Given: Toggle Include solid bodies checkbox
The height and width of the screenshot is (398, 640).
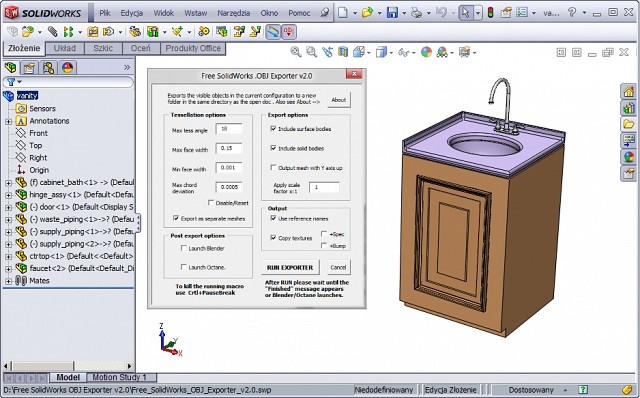Looking at the screenshot, I should pyautogui.click(x=273, y=148).
